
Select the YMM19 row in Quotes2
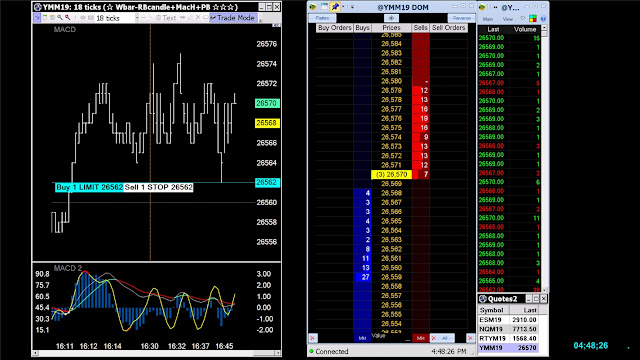[508, 348]
